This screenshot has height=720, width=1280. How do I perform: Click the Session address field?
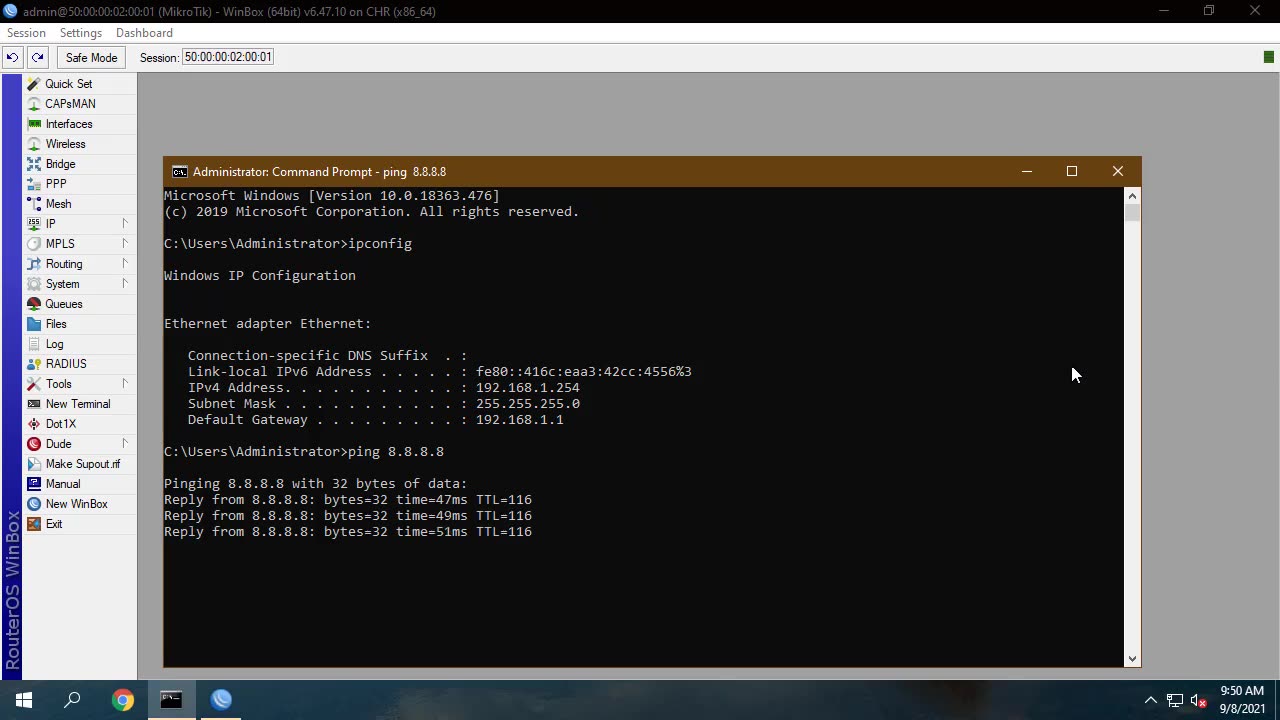click(228, 57)
